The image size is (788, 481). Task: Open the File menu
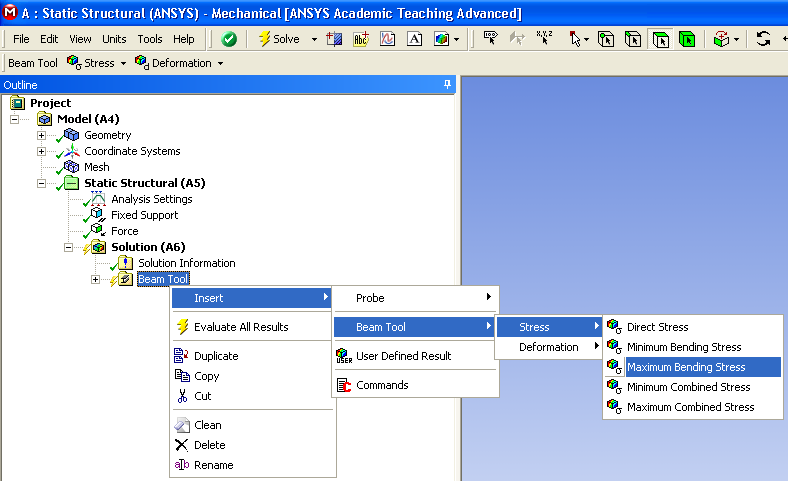[x=21, y=39]
